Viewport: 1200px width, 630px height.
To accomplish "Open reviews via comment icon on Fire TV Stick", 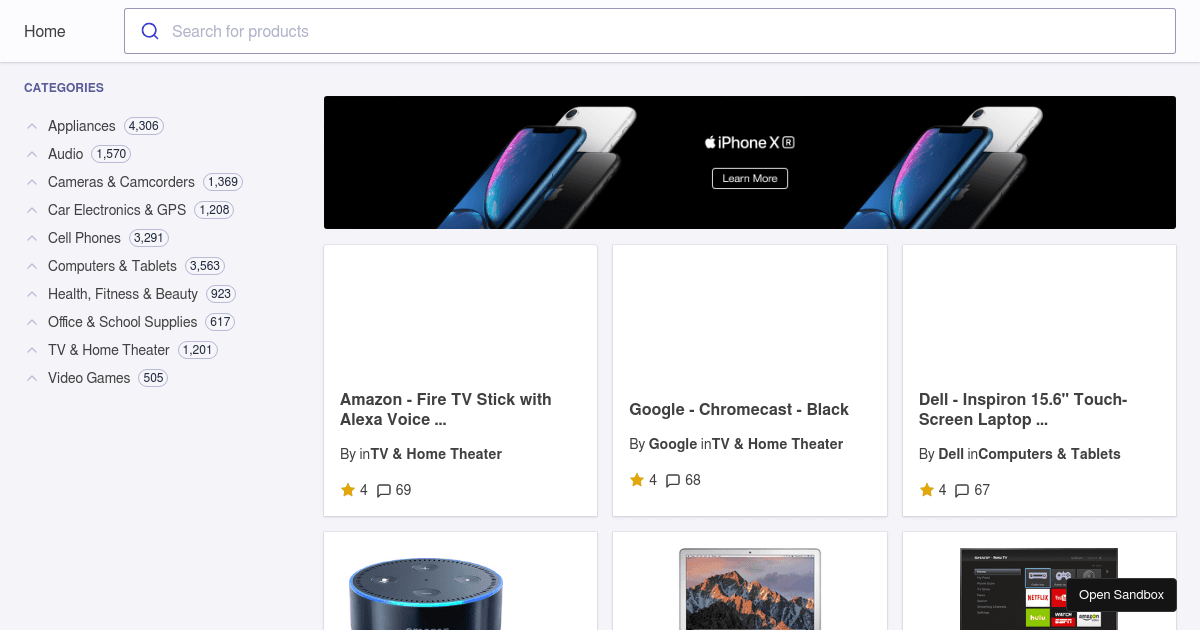I will pos(385,490).
